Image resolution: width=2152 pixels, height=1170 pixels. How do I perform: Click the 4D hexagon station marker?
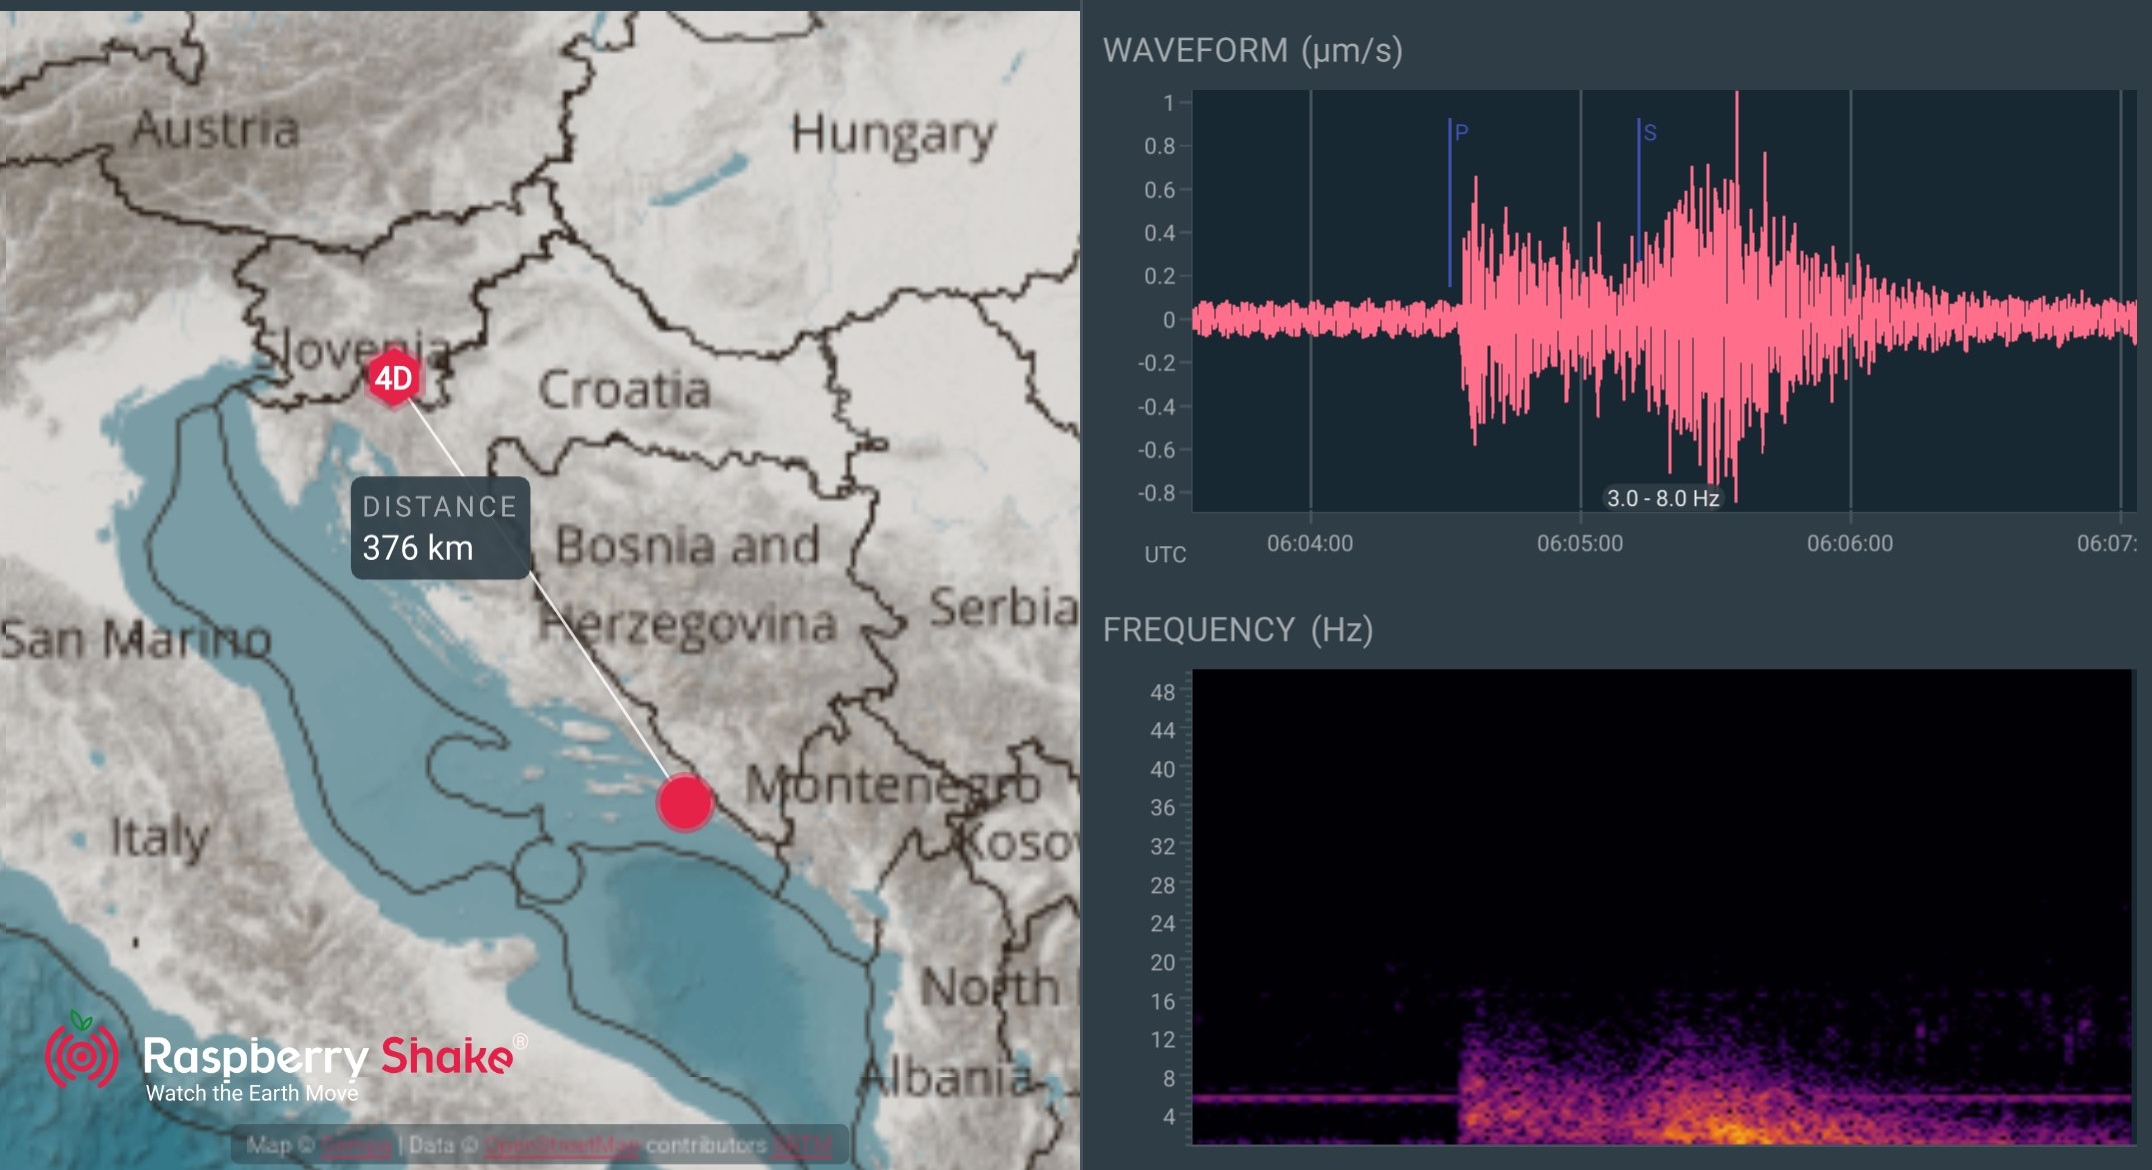pyautogui.click(x=393, y=378)
